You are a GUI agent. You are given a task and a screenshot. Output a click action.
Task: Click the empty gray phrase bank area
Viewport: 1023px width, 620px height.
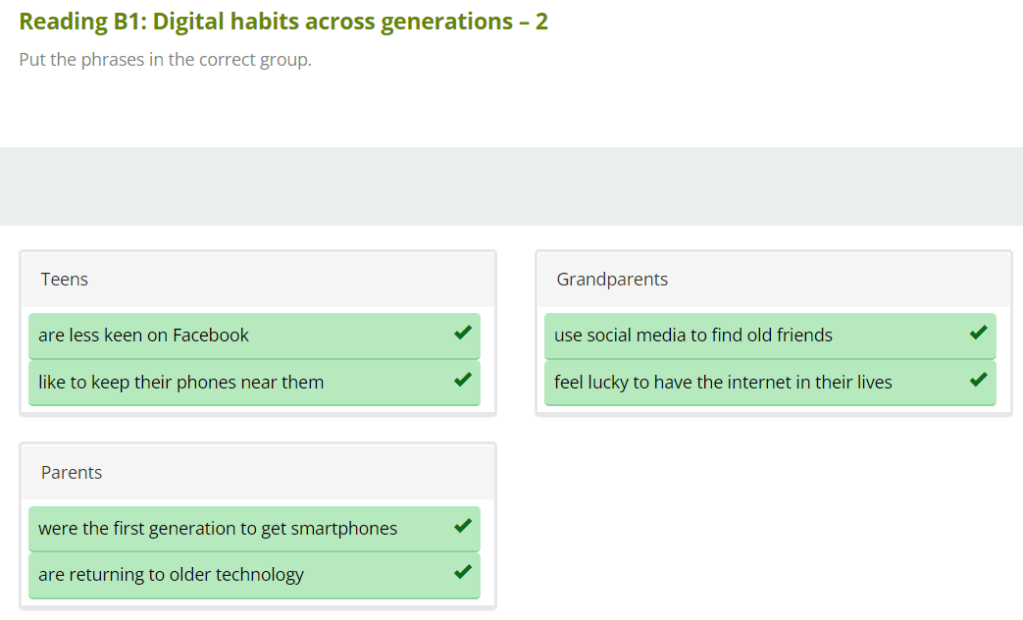point(511,186)
